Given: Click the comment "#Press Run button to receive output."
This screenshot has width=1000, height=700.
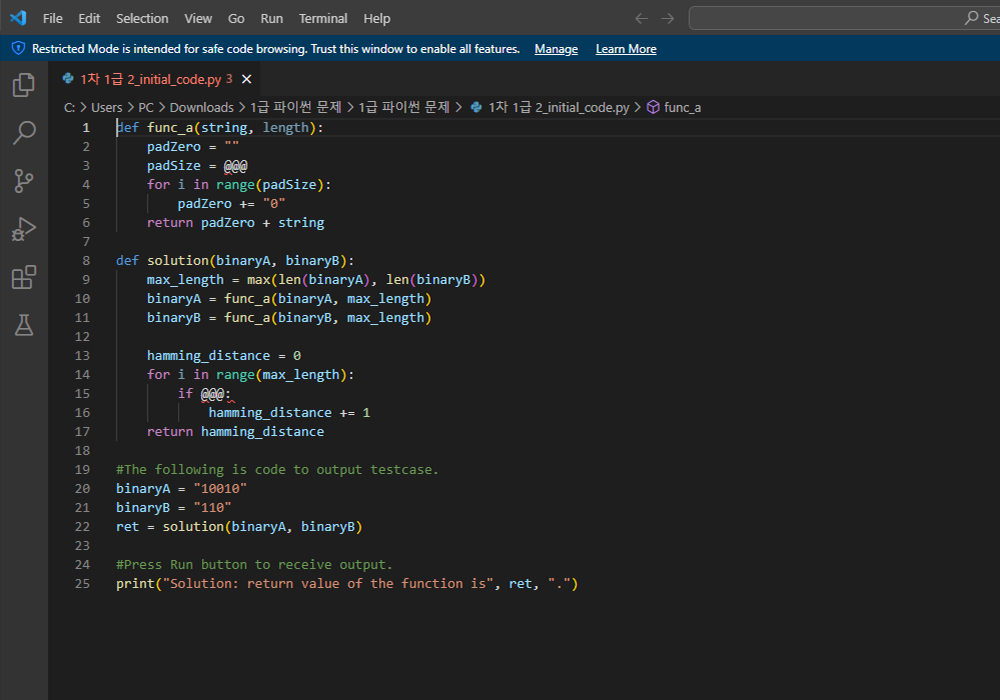Looking at the screenshot, I should (x=254, y=565).
